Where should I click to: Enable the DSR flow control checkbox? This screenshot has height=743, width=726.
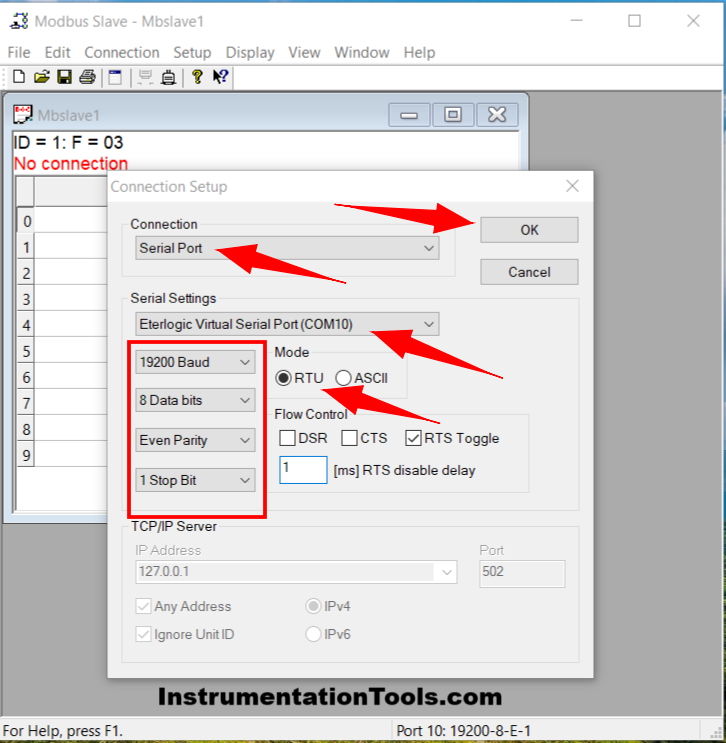pos(287,438)
